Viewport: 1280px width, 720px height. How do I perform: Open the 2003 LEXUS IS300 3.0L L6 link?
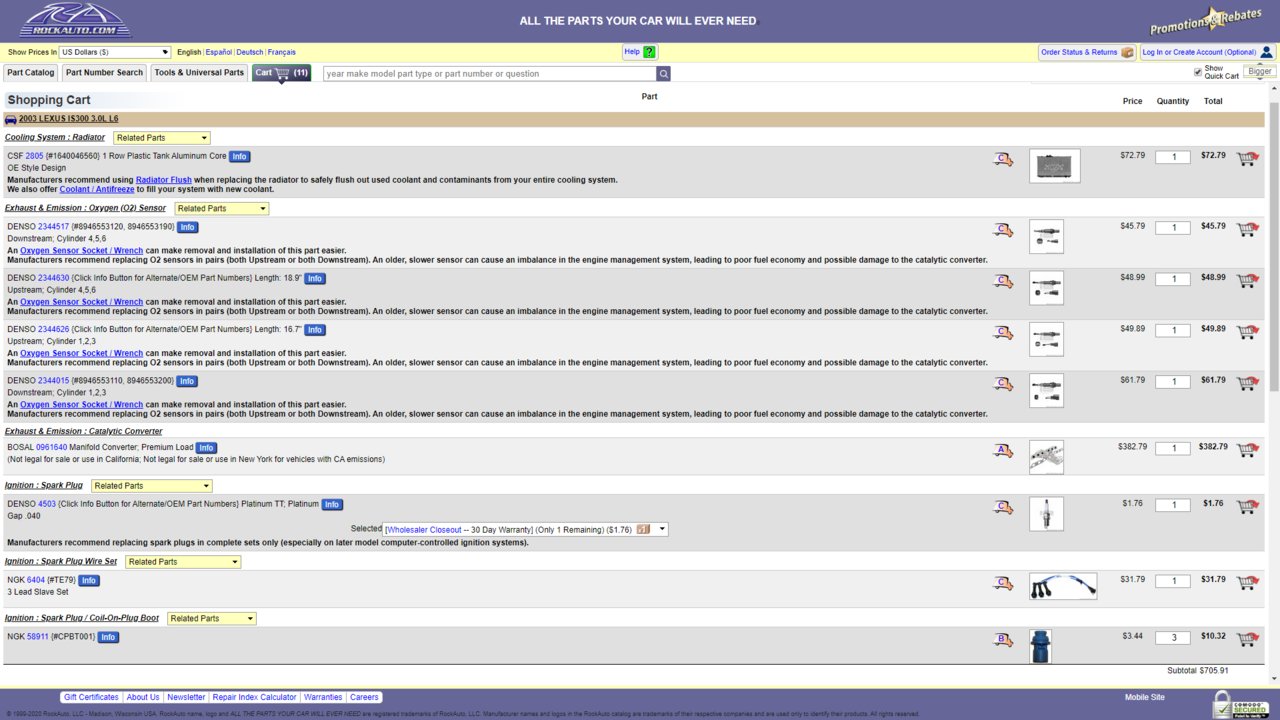coord(68,119)
